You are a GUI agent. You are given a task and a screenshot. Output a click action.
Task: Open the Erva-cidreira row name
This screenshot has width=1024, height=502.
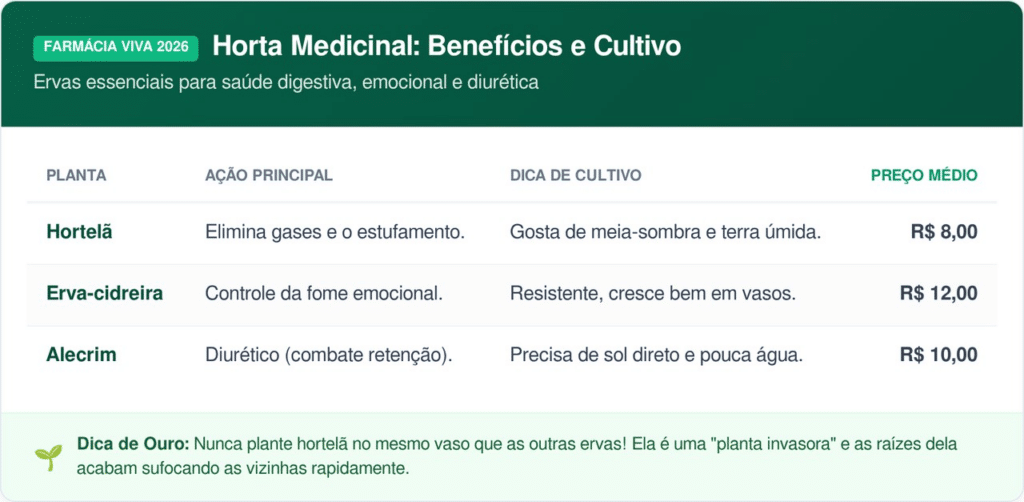104,293
